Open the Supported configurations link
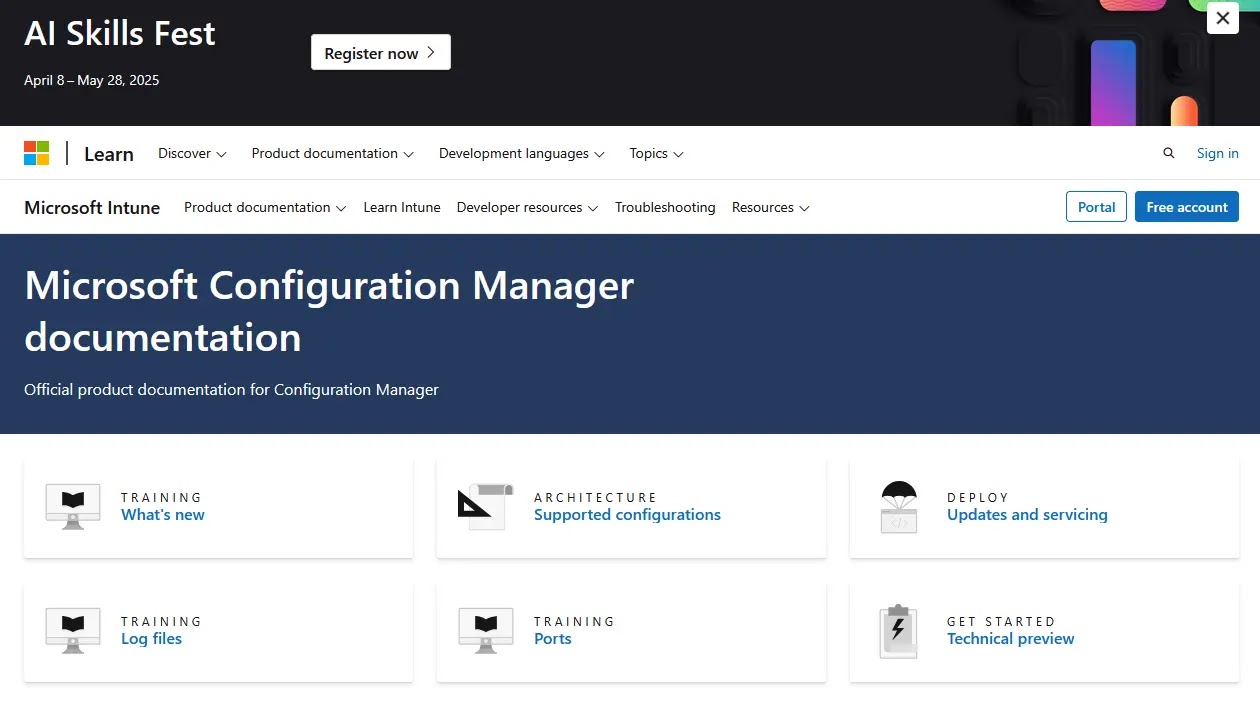 (x=627, y=515)
